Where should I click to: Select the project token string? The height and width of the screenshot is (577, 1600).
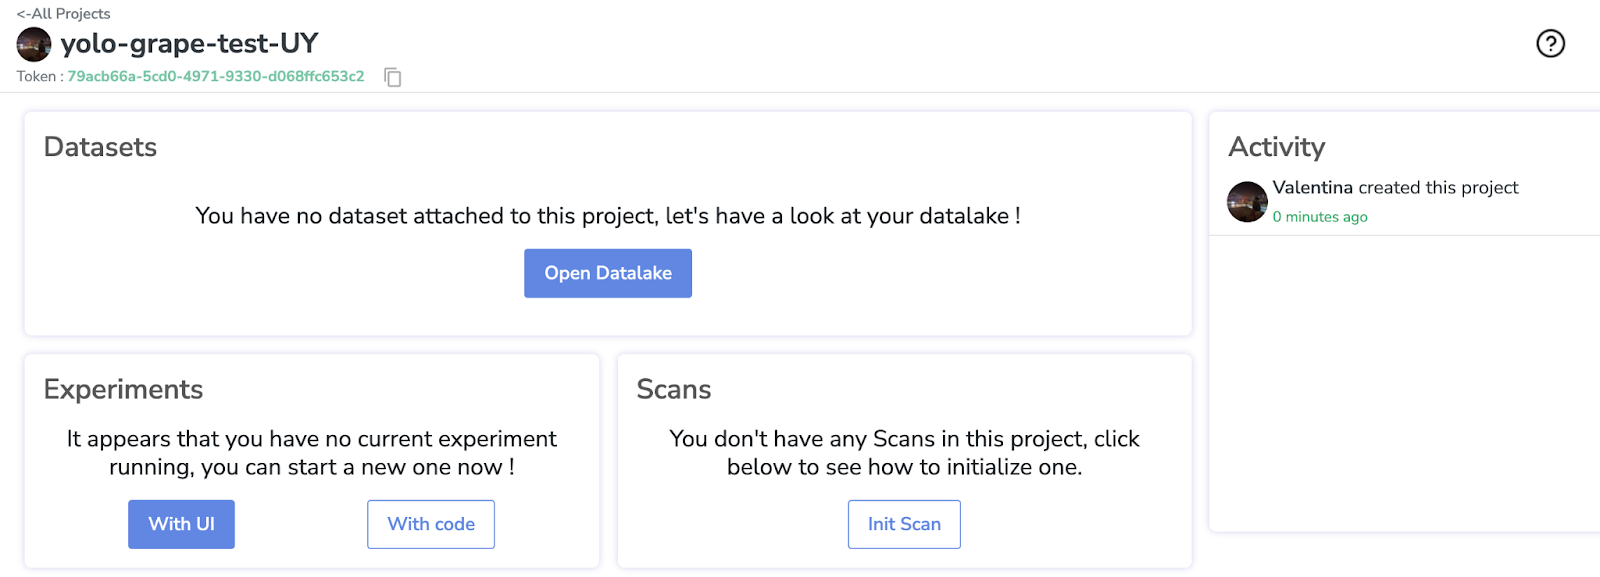pyautogui.click(x=215, y=77)
